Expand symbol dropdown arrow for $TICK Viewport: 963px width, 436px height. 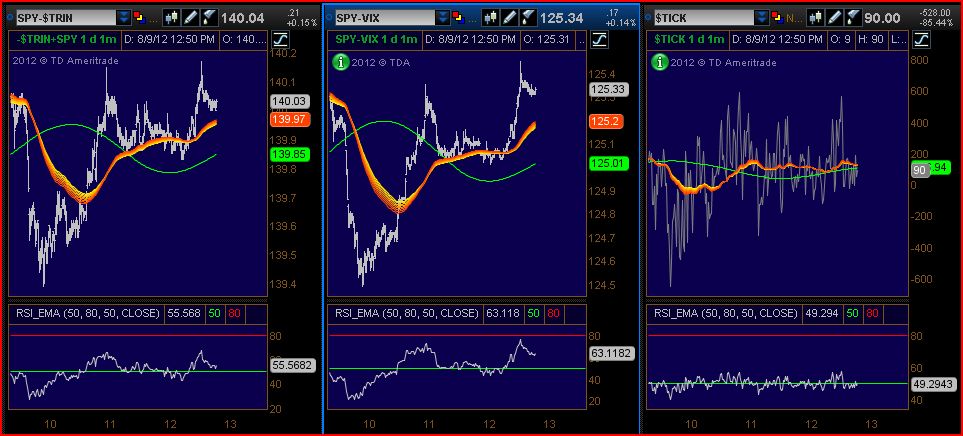[762, 18]
